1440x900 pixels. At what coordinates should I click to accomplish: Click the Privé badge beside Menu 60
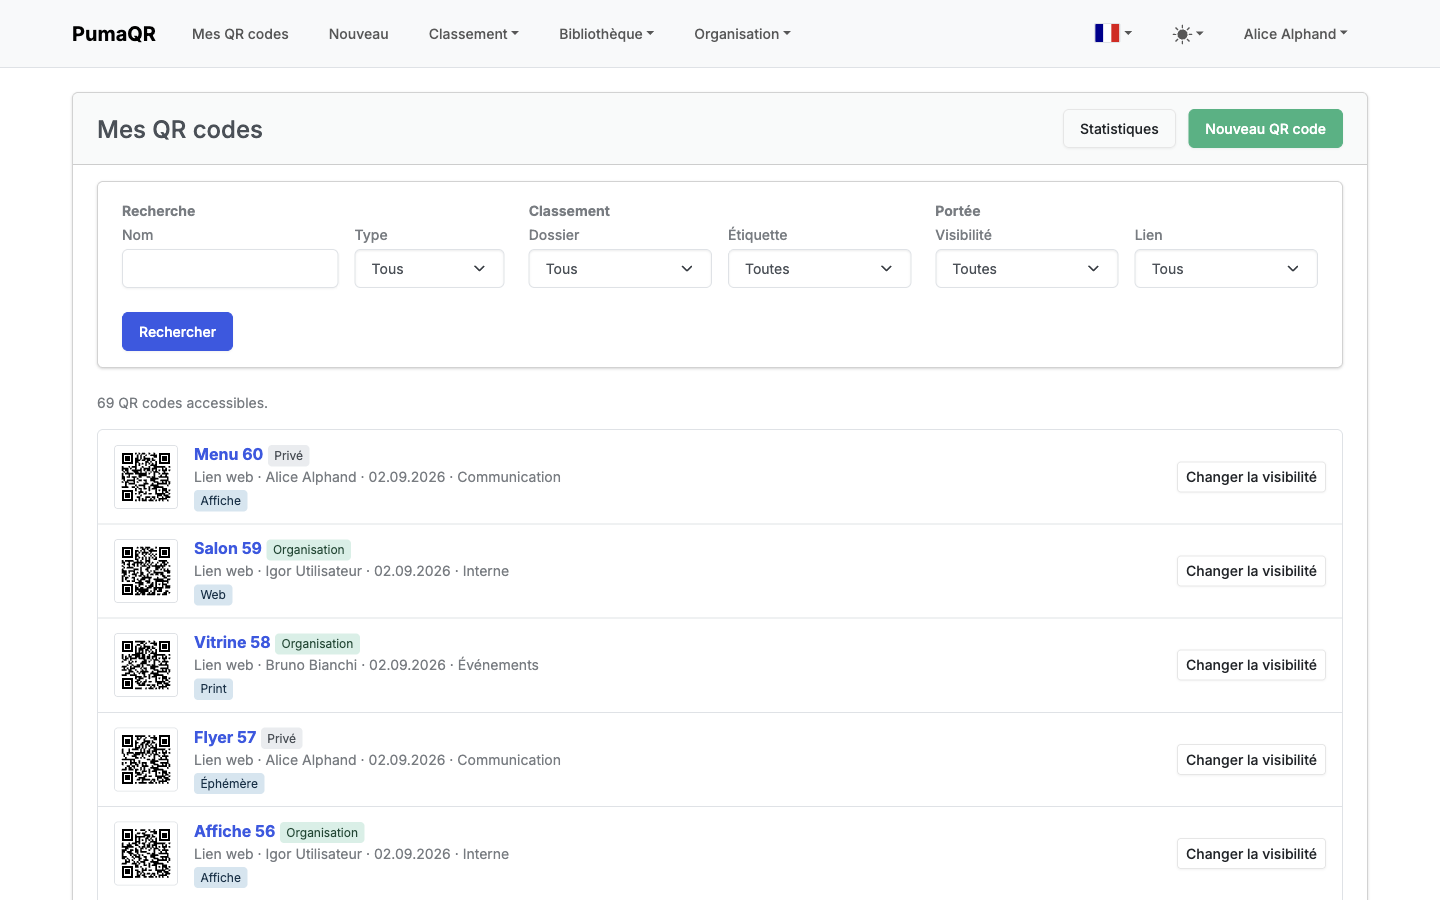(288, 456)
